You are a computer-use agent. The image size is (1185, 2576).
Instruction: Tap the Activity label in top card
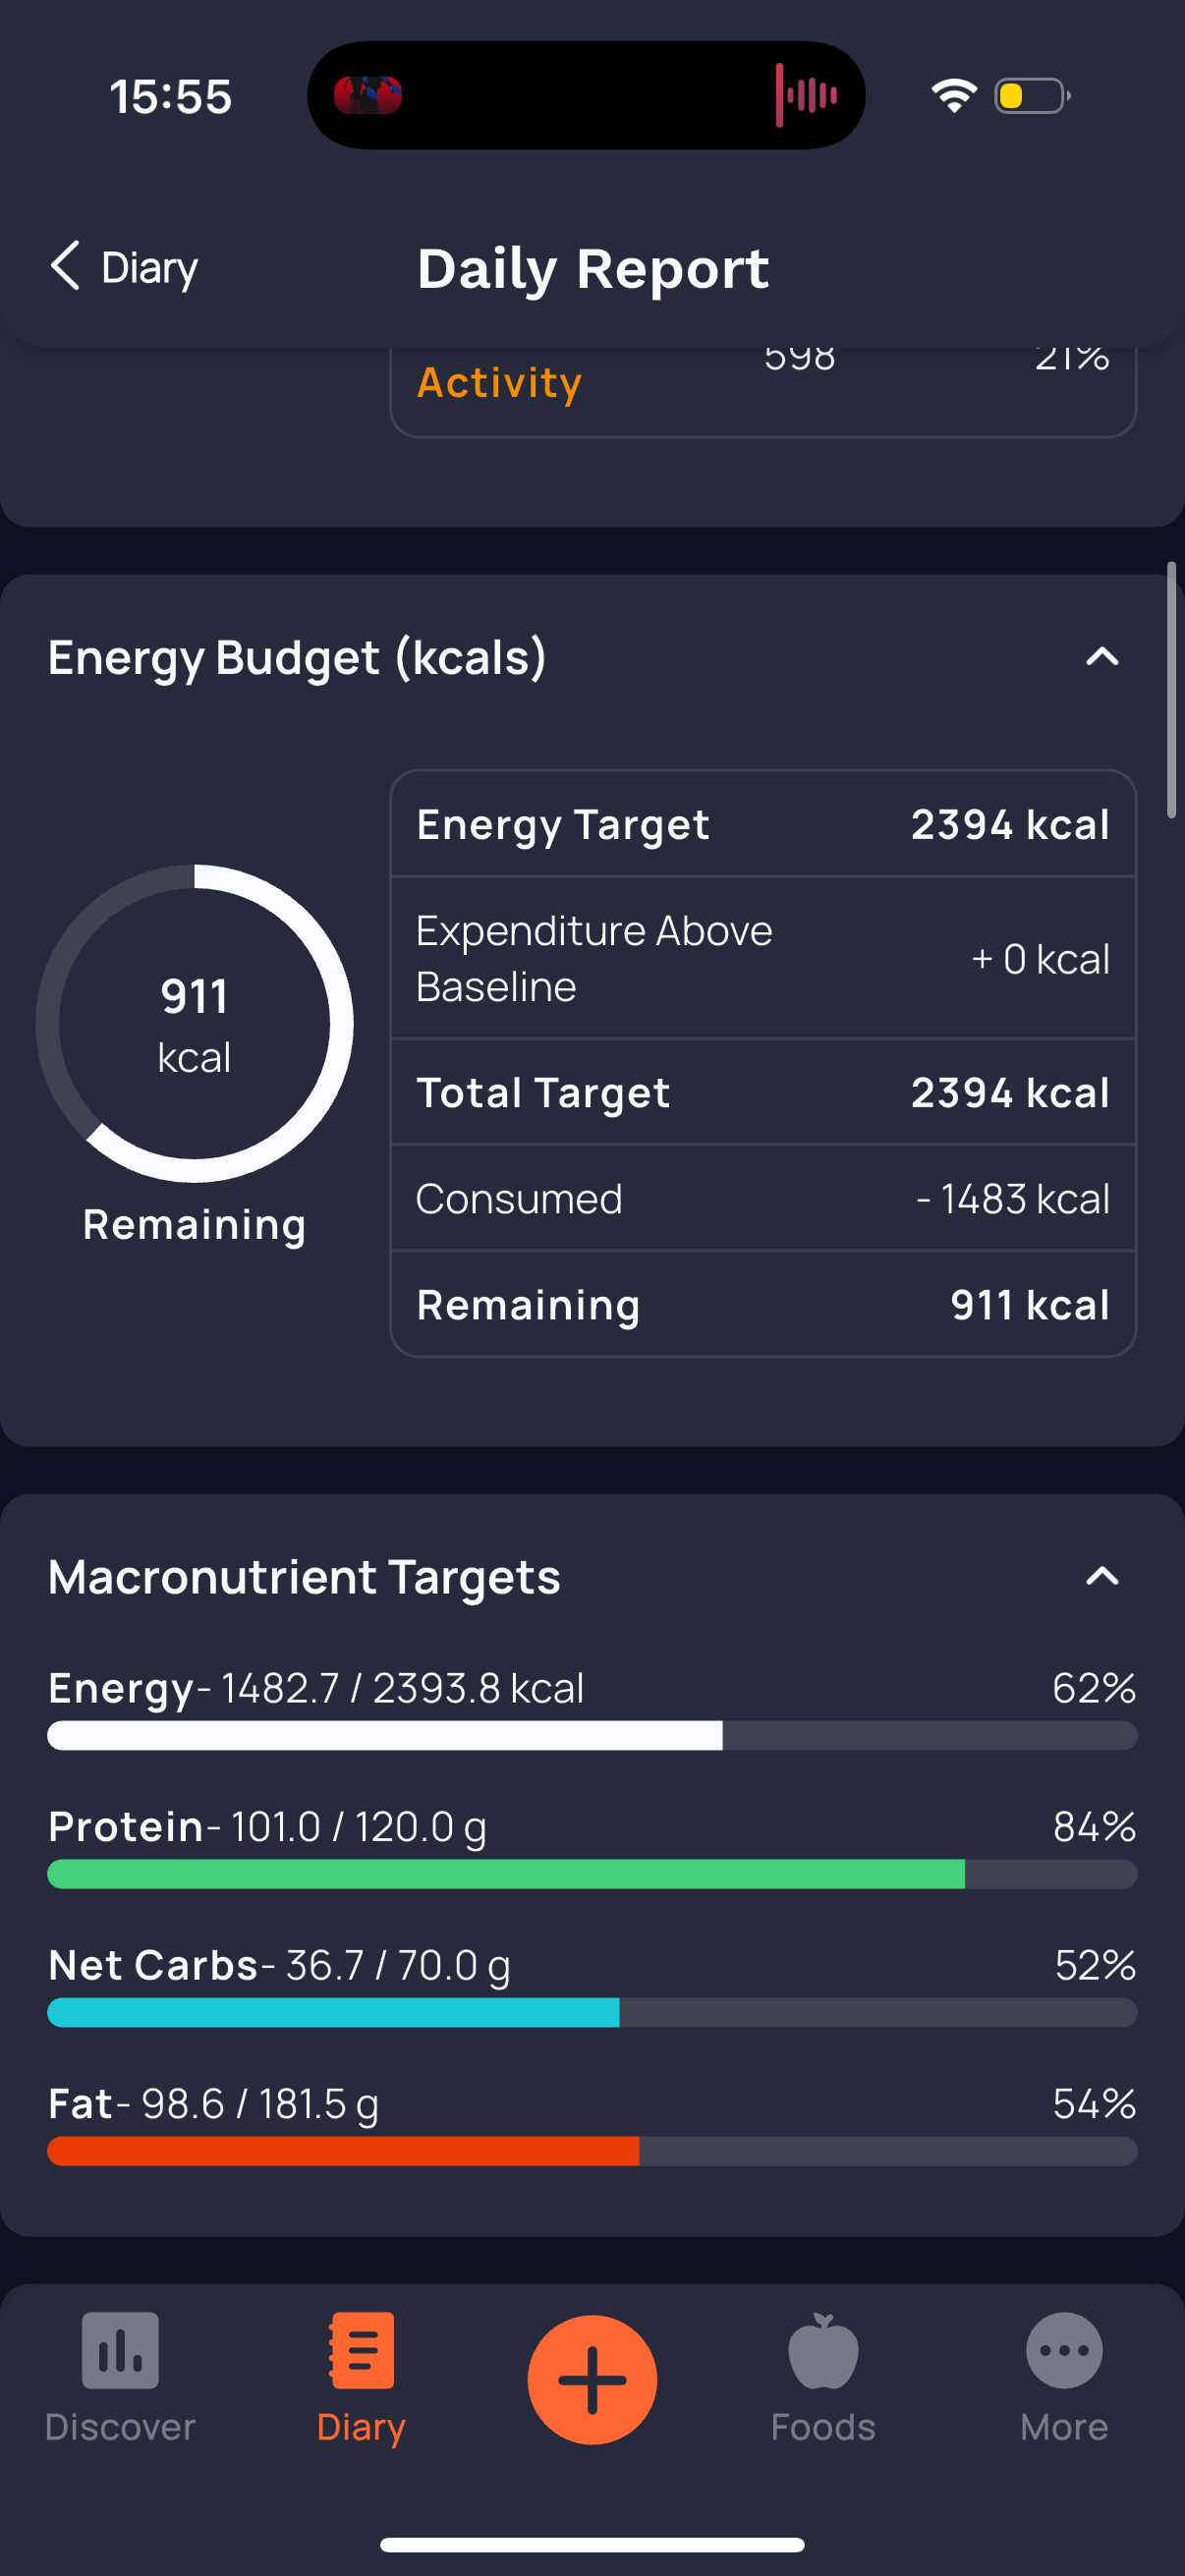point(499,383)
